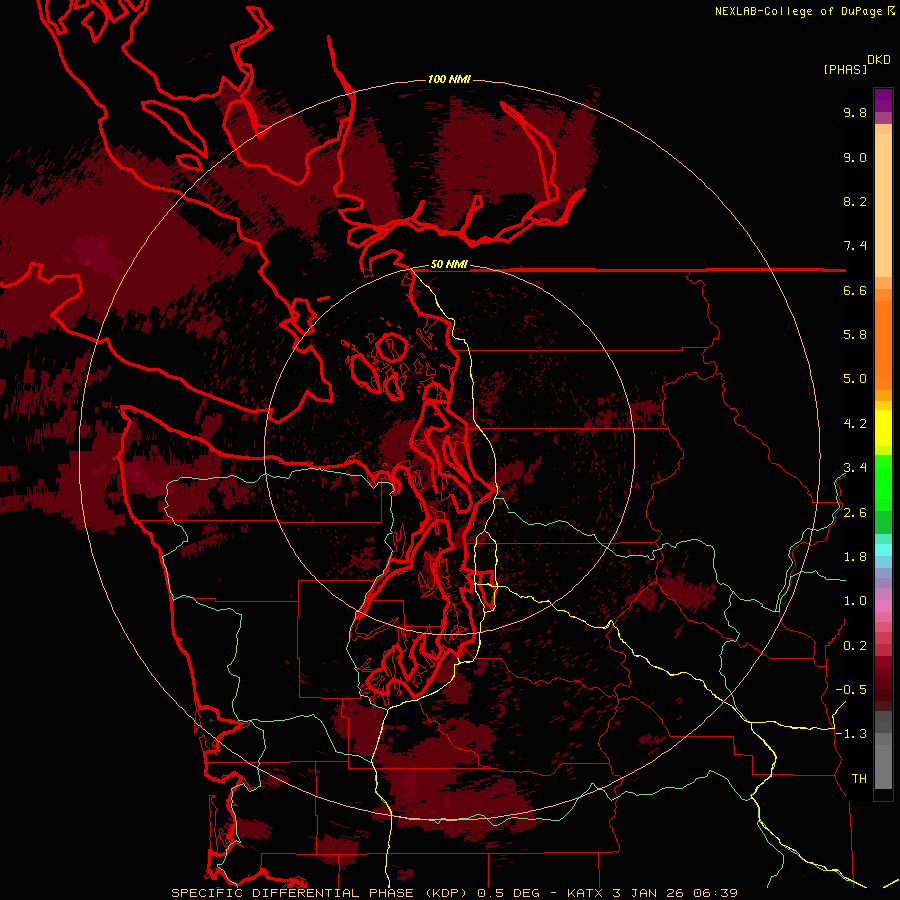Click the 1.0 legend value
The width and height of the screenshot is (900, 900).
pyautogui.click(x=855, y=601)
